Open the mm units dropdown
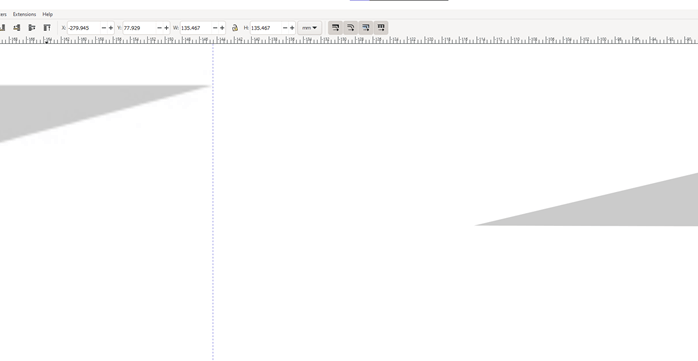 click(309, 28)
